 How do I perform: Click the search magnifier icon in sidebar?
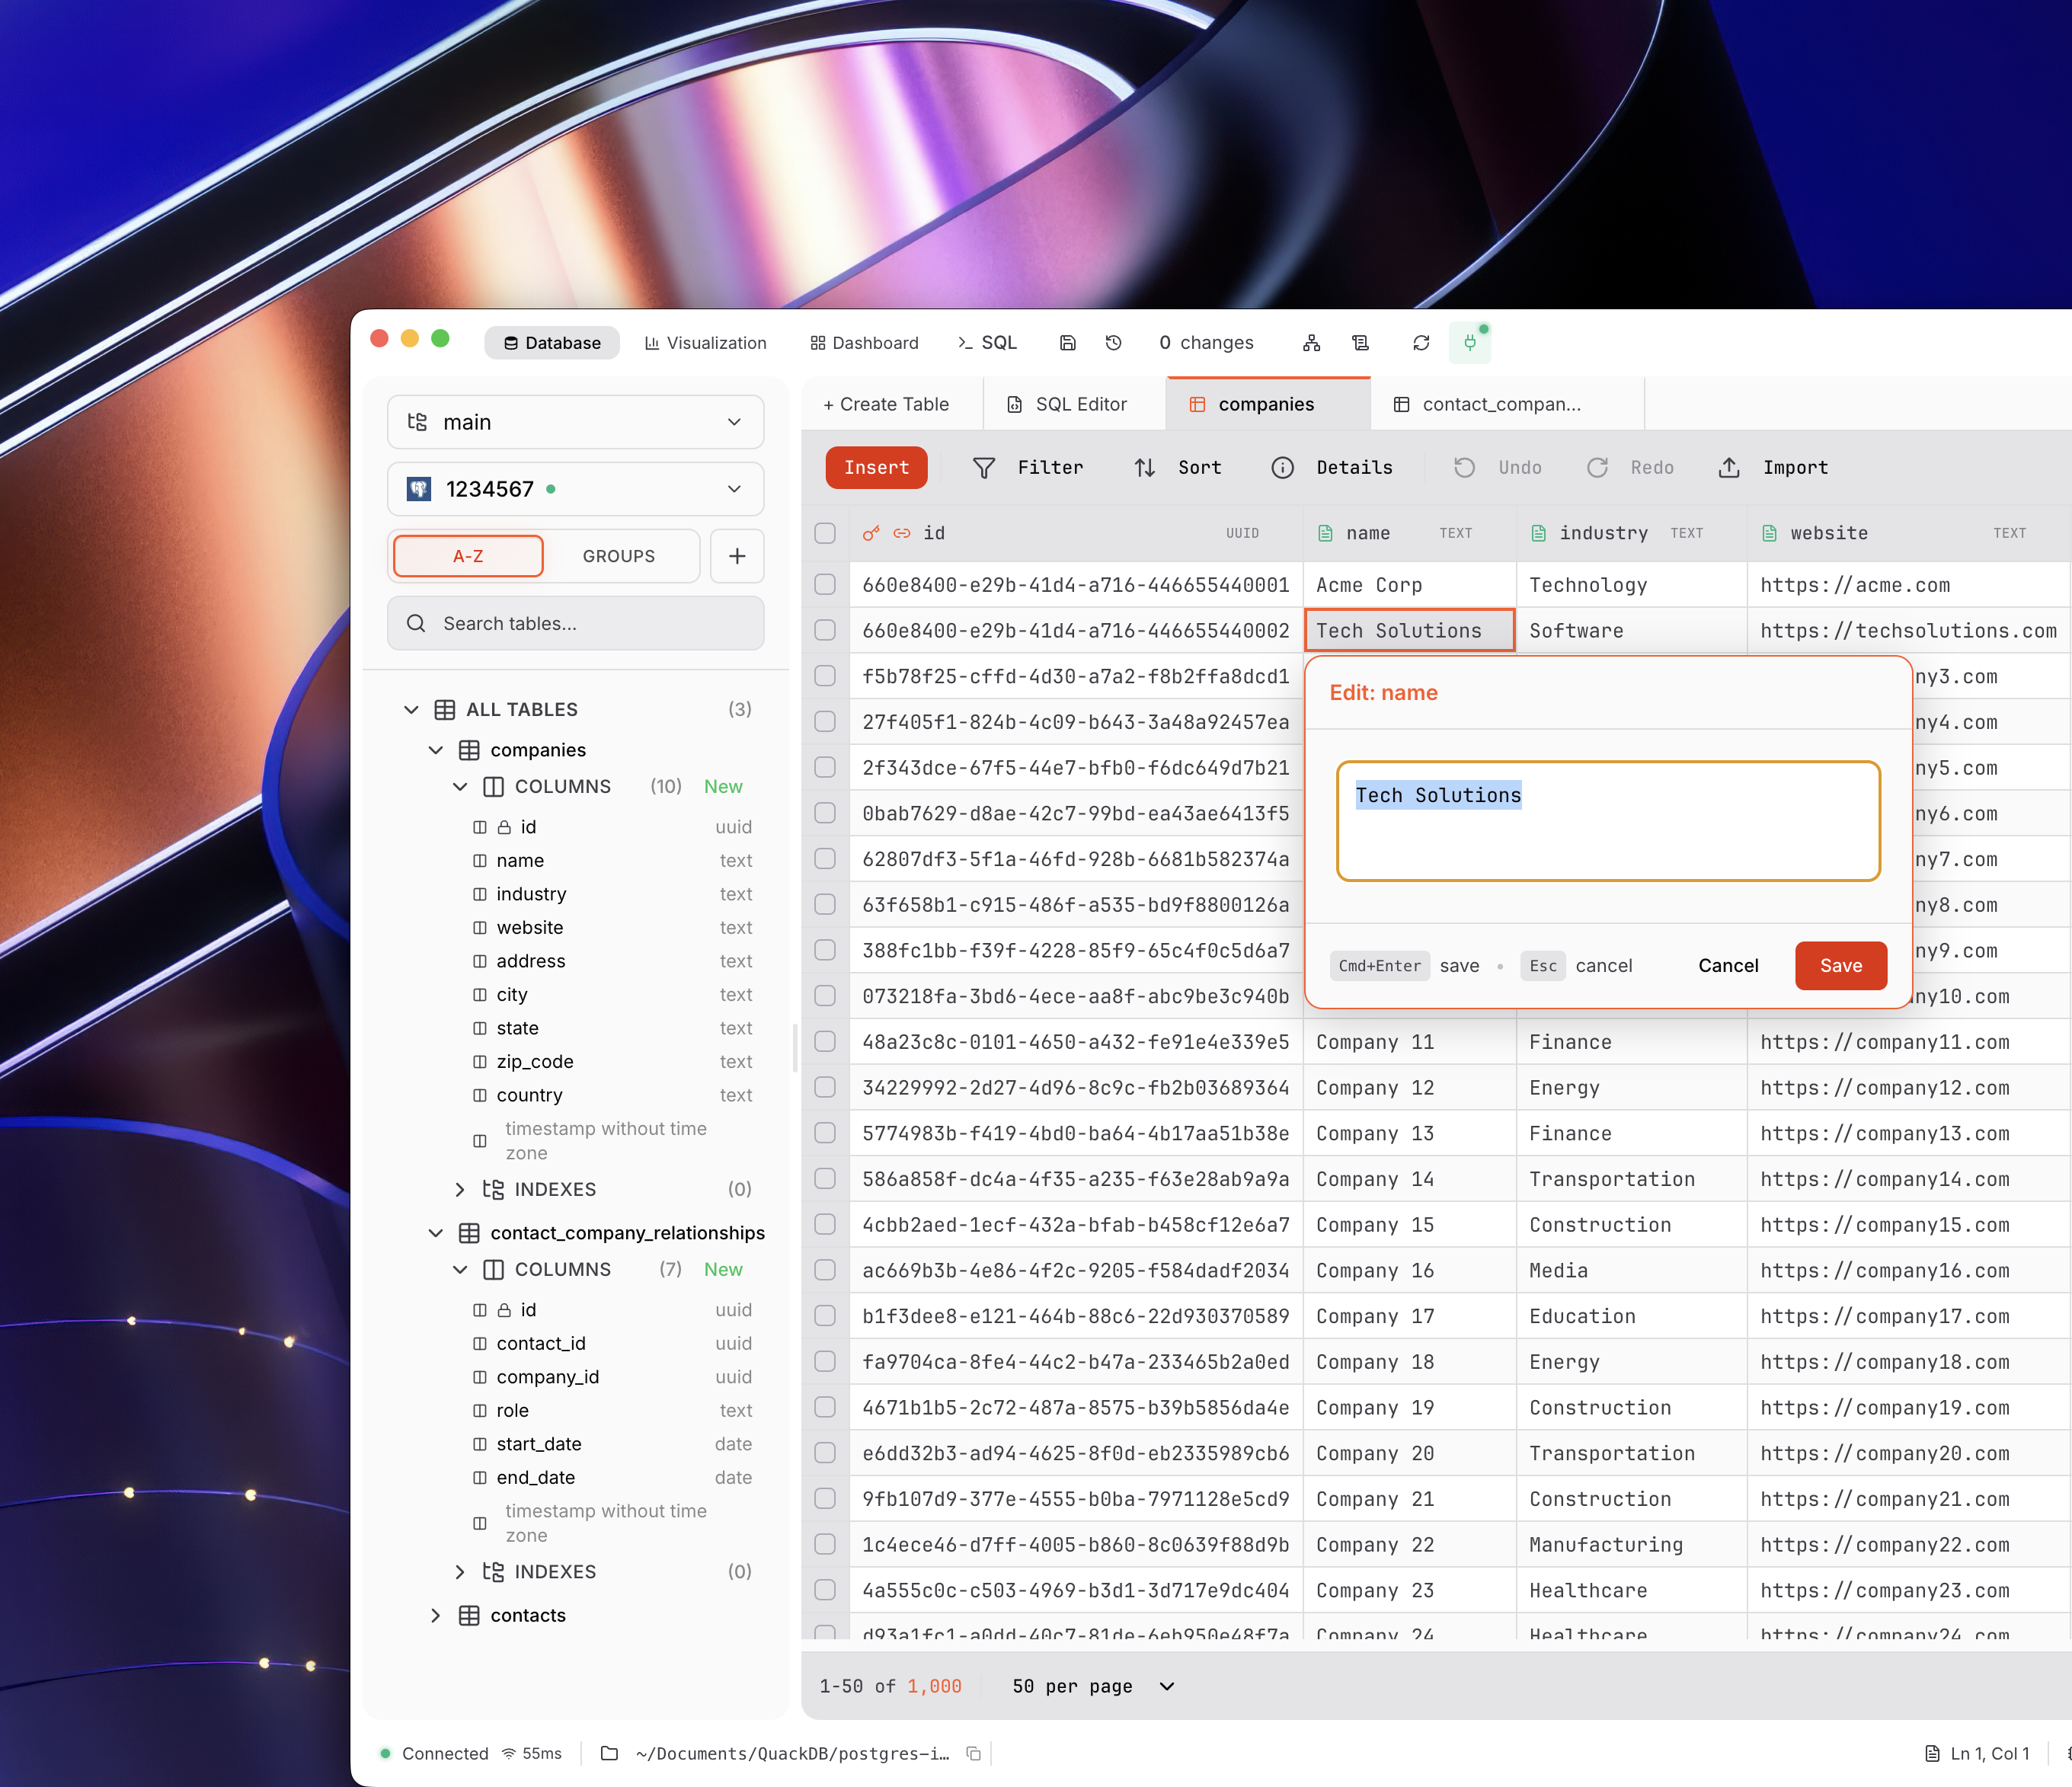[416, 623]
